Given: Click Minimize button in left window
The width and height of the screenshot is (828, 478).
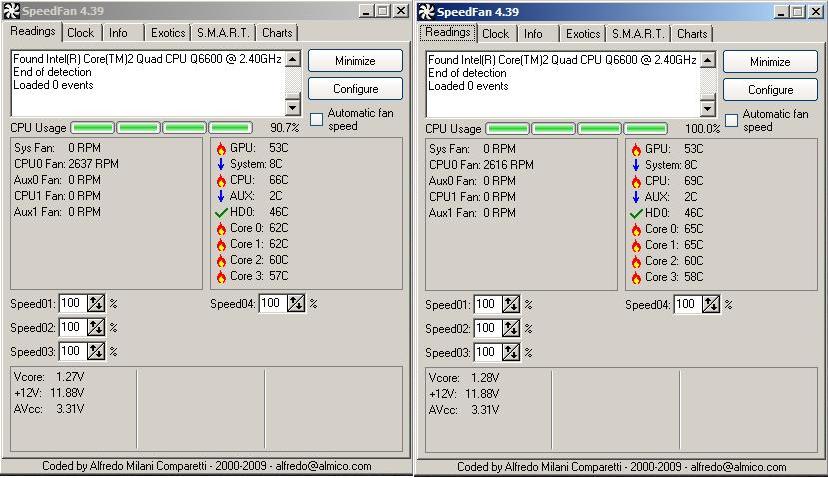Looking at the screenshot, I should point(355,61).
